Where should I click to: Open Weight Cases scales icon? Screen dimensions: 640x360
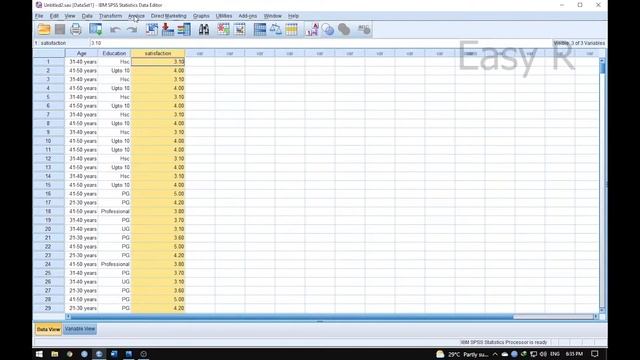click(x=276, y=29)
